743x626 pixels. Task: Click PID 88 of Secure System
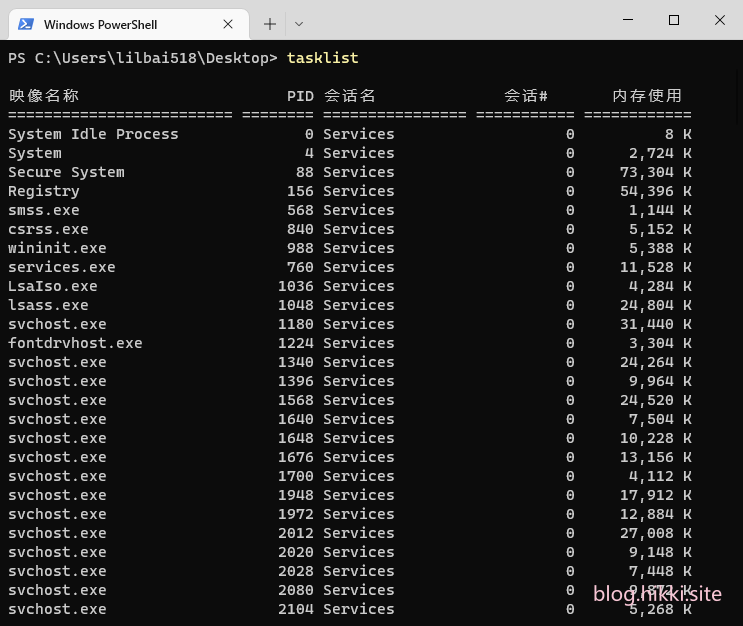305,172
